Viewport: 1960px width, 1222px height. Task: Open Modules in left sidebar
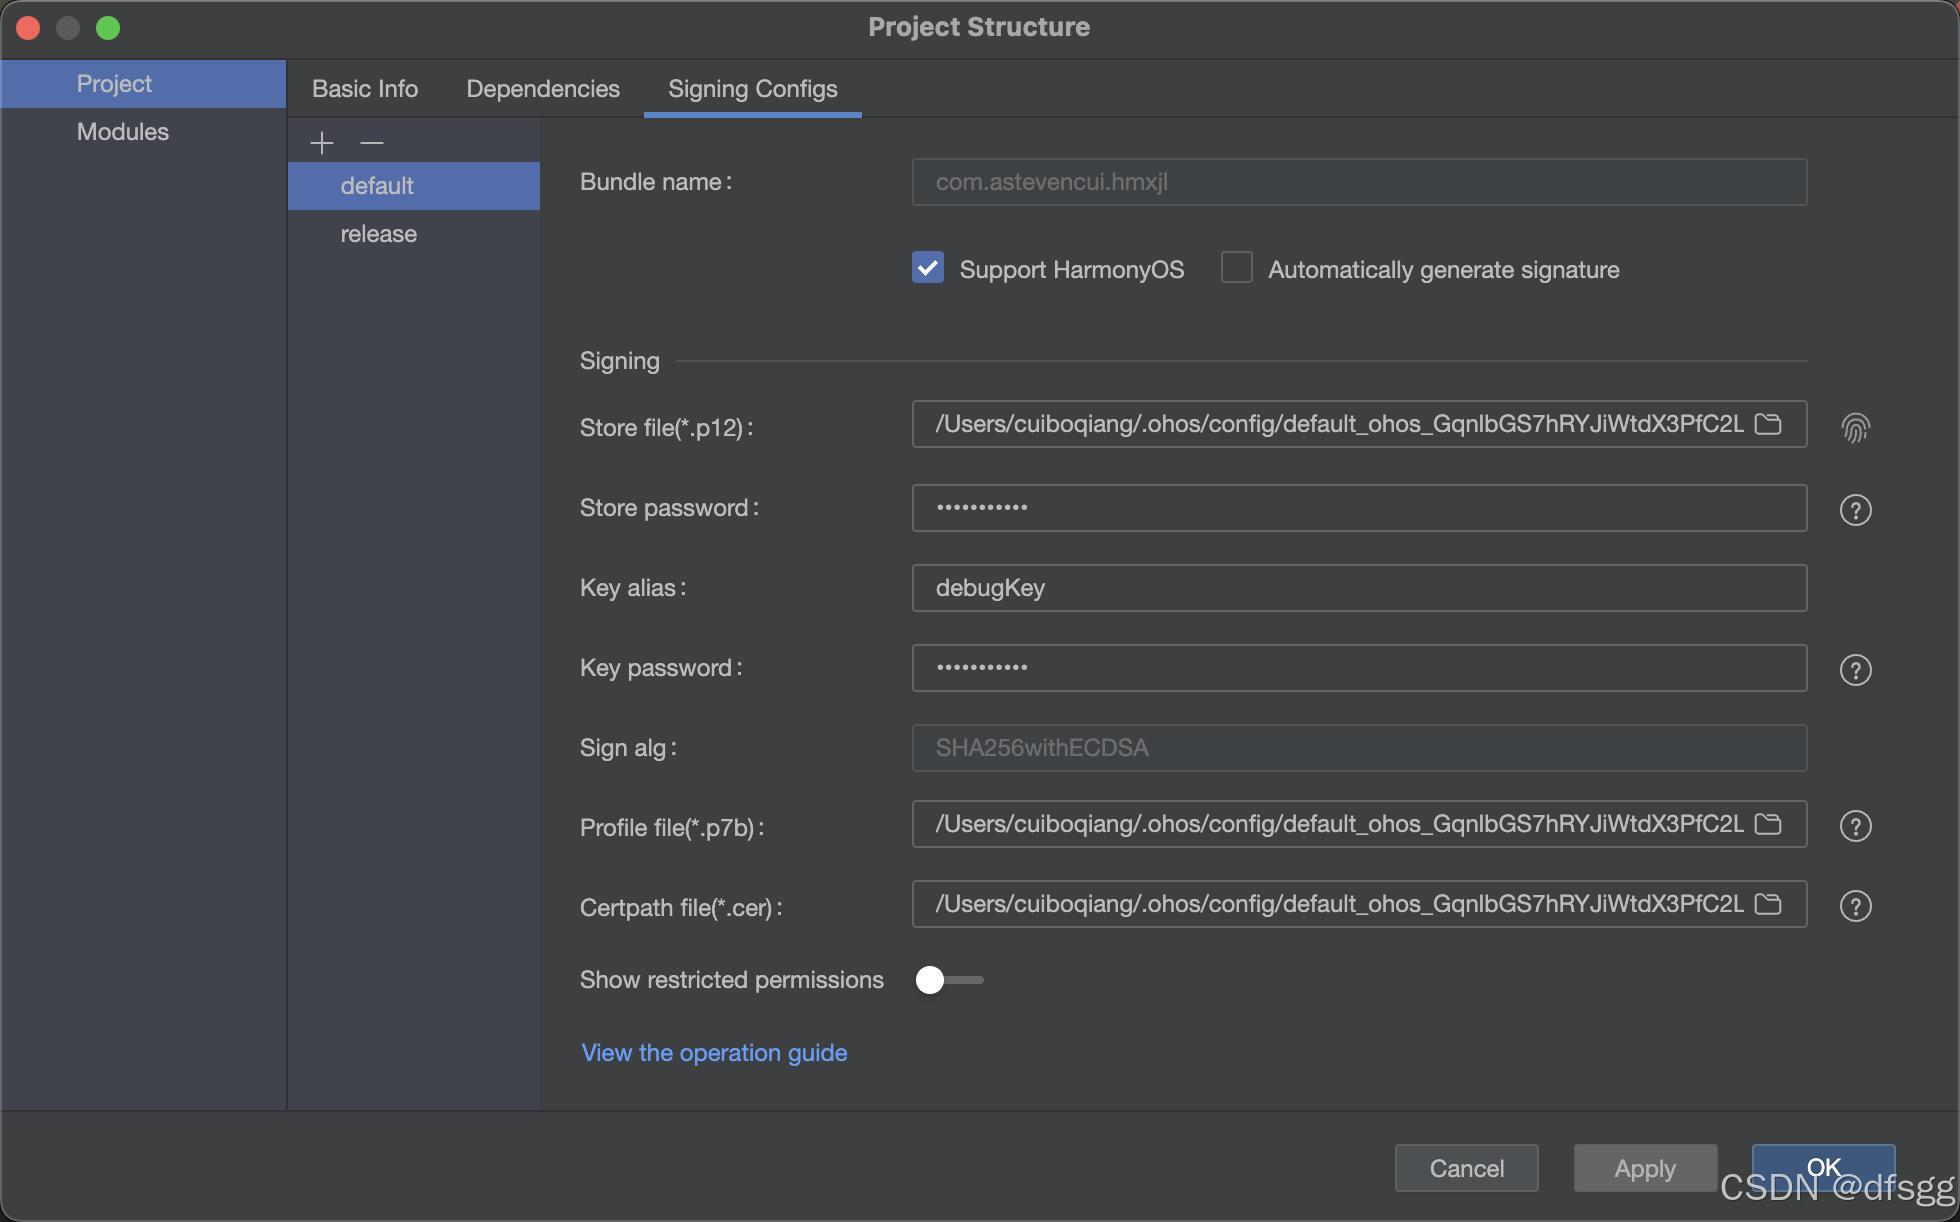tap(143, 132)
